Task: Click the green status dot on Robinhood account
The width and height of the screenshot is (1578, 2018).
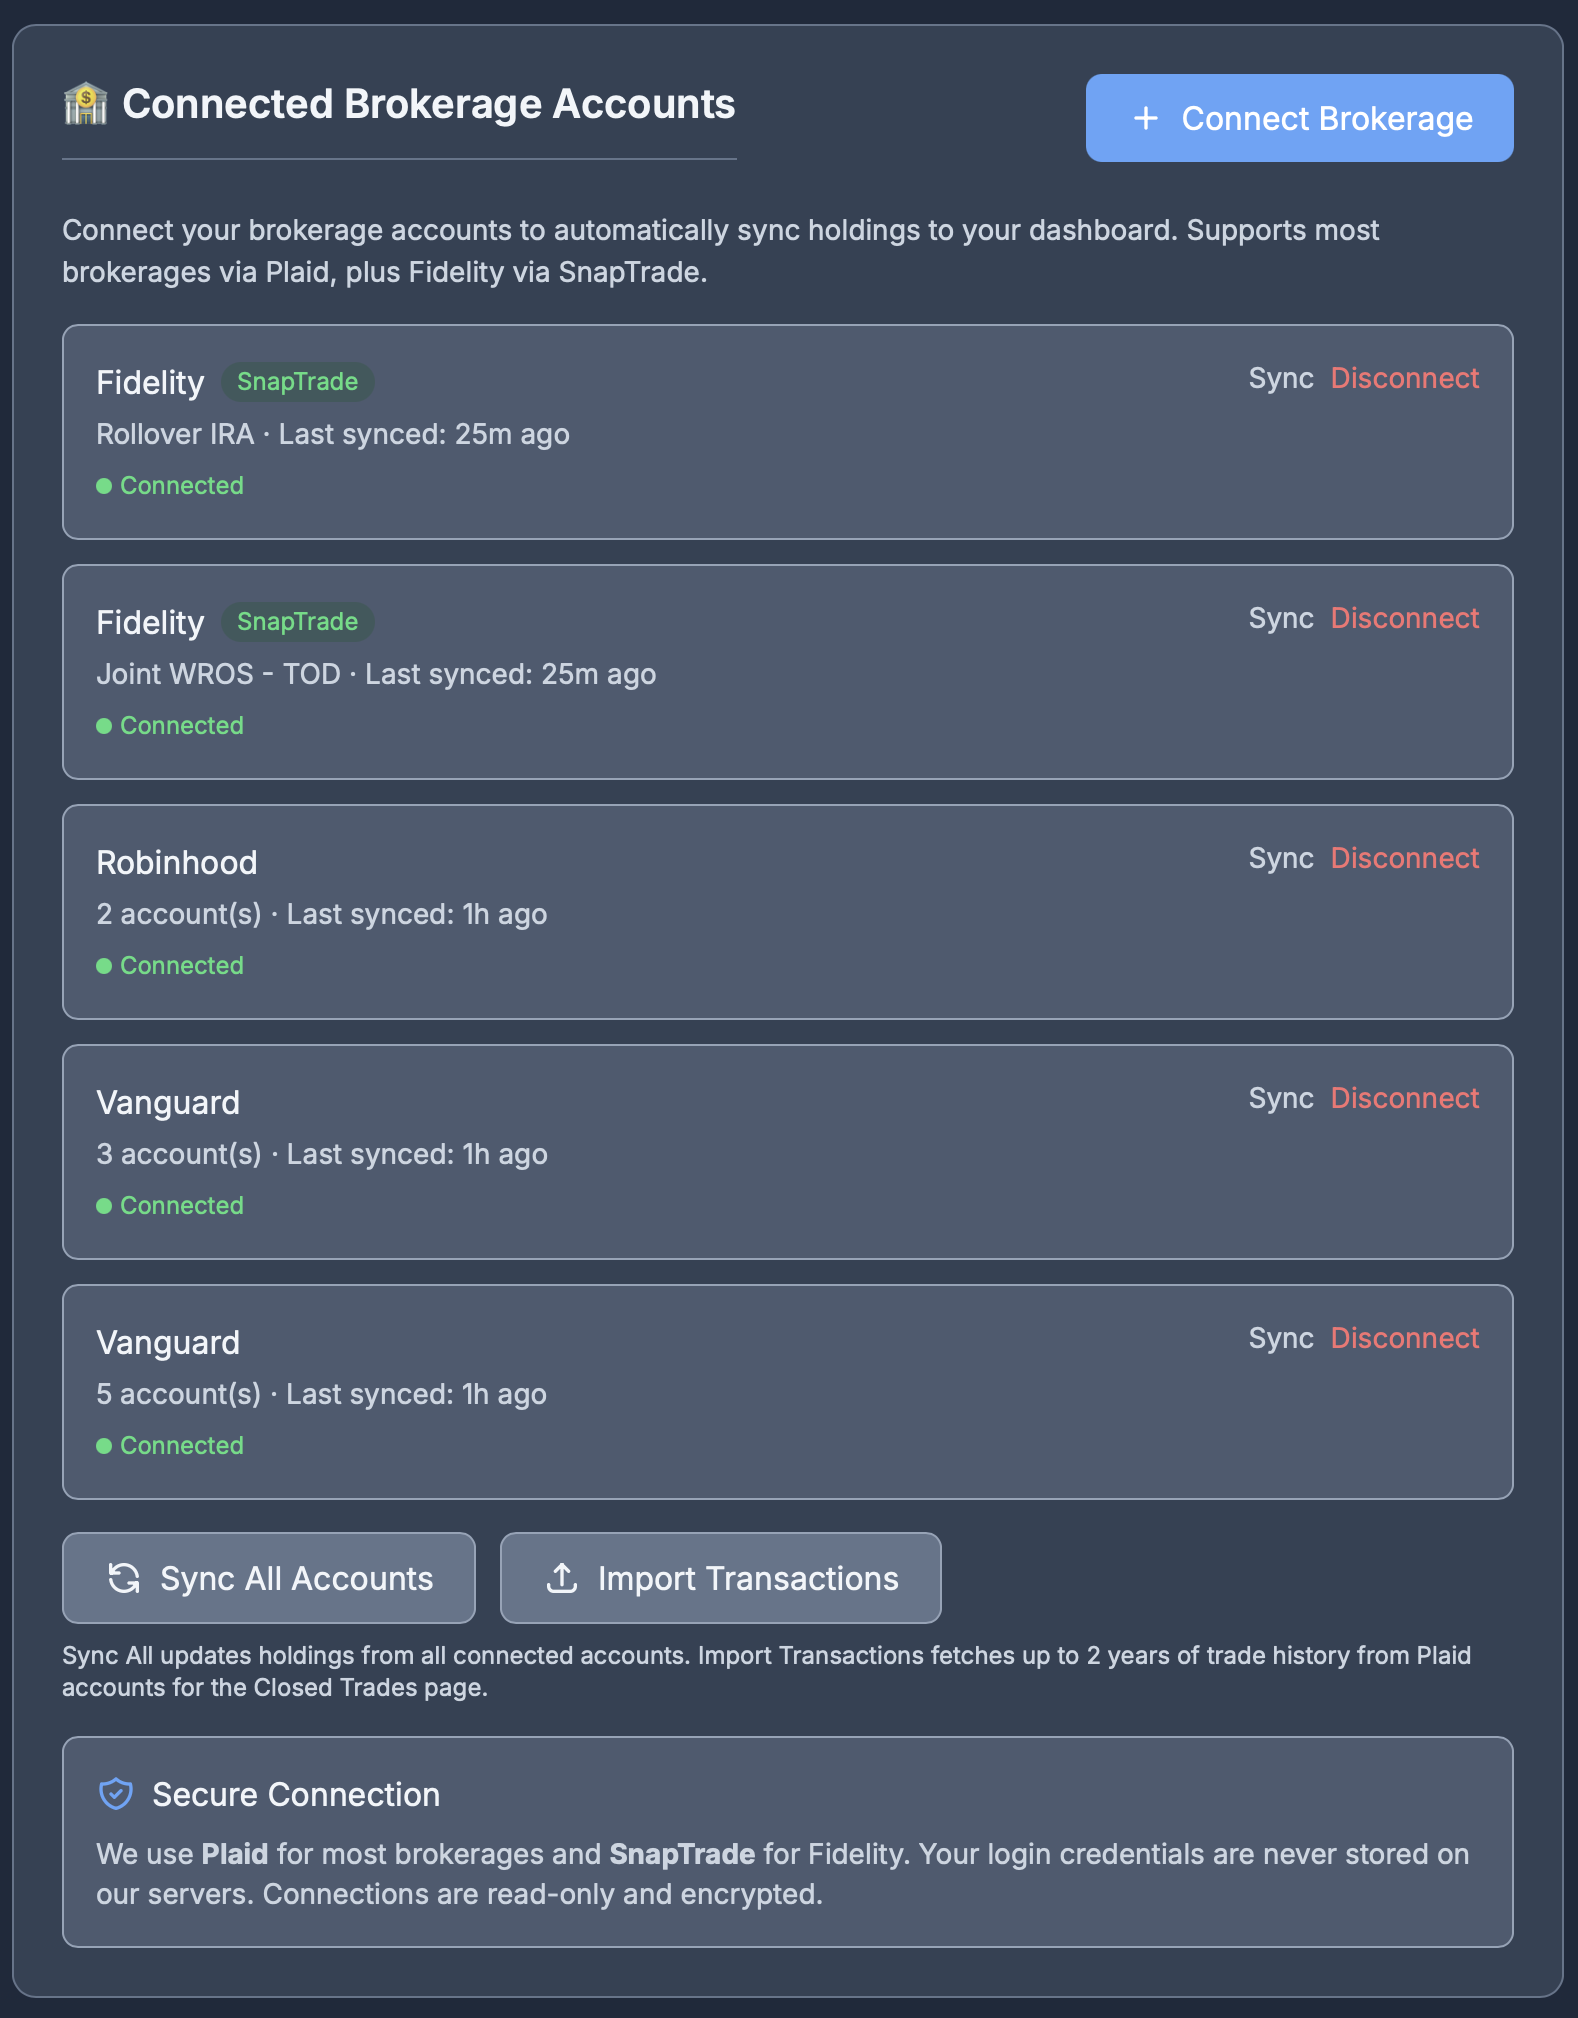Action: pyautogui.click(x=105, y=965)
